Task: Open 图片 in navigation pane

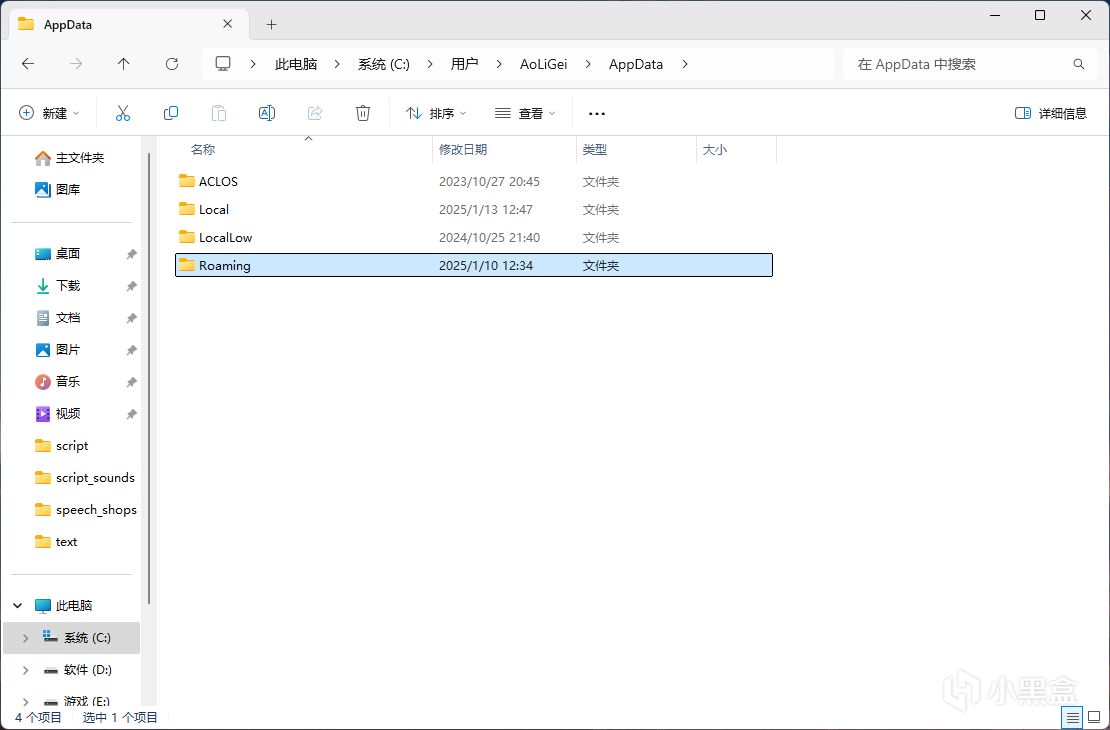Action: (71, 349)
